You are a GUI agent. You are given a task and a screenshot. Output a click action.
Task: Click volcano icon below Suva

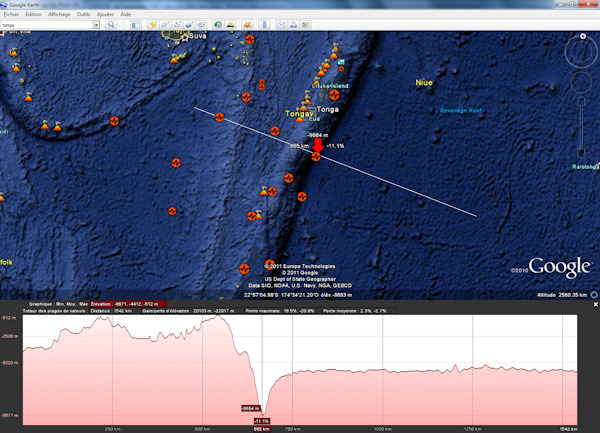[x=174, y=59]
